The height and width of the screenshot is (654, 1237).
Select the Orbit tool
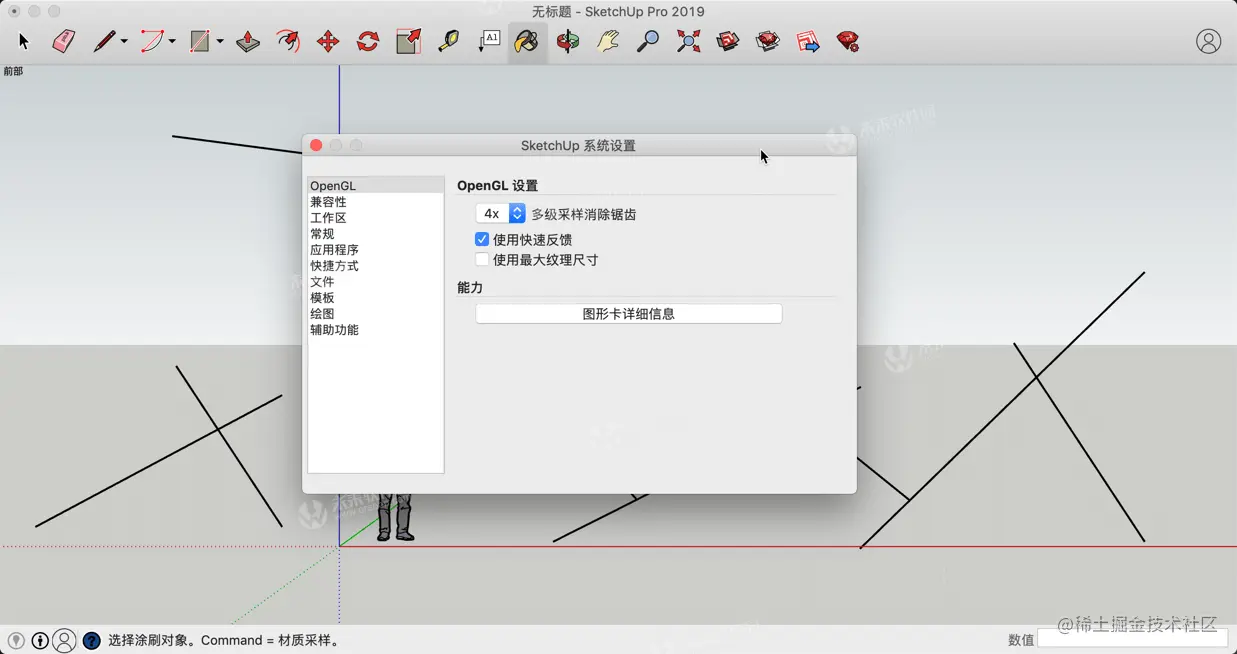568,41
